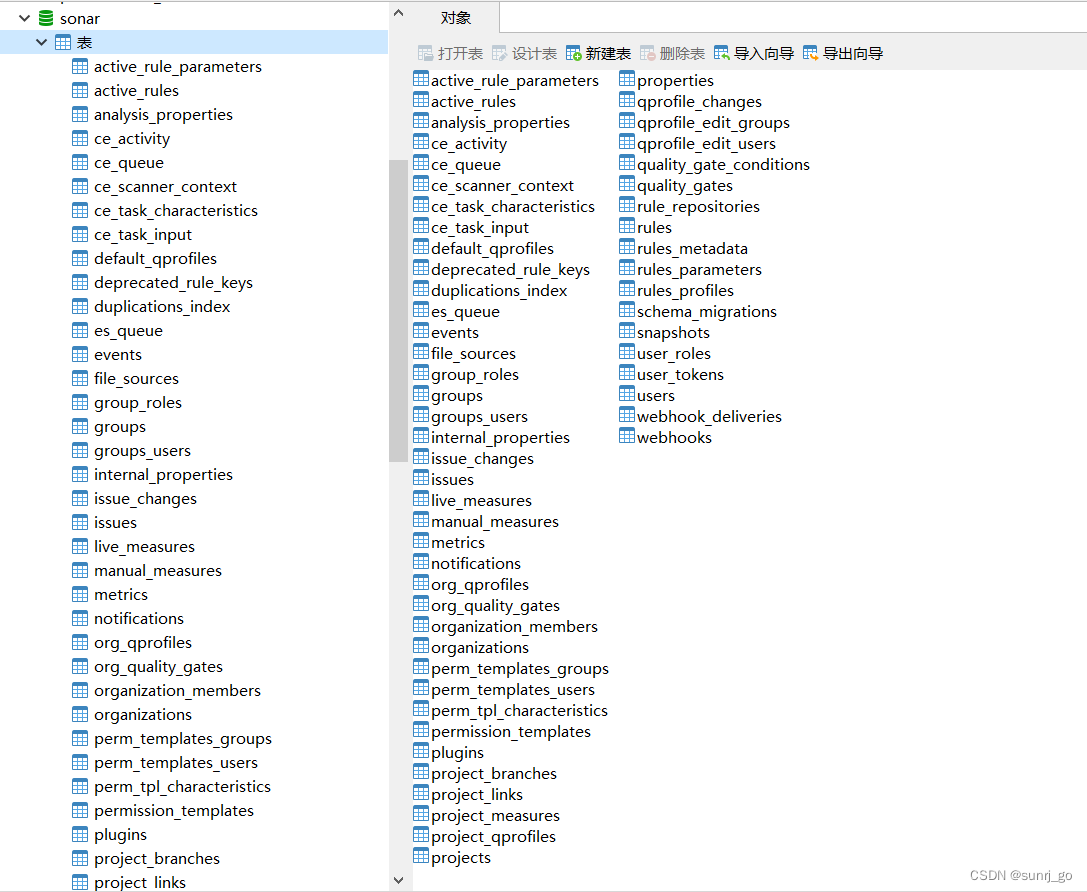Select metrics table icon in tree

pyautogui.click(x=80, y=595)
